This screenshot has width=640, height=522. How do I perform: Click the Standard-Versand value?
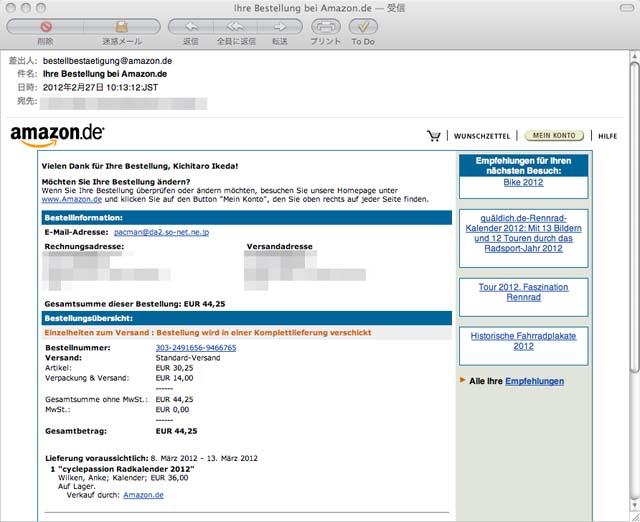click(x=188, y=358)
